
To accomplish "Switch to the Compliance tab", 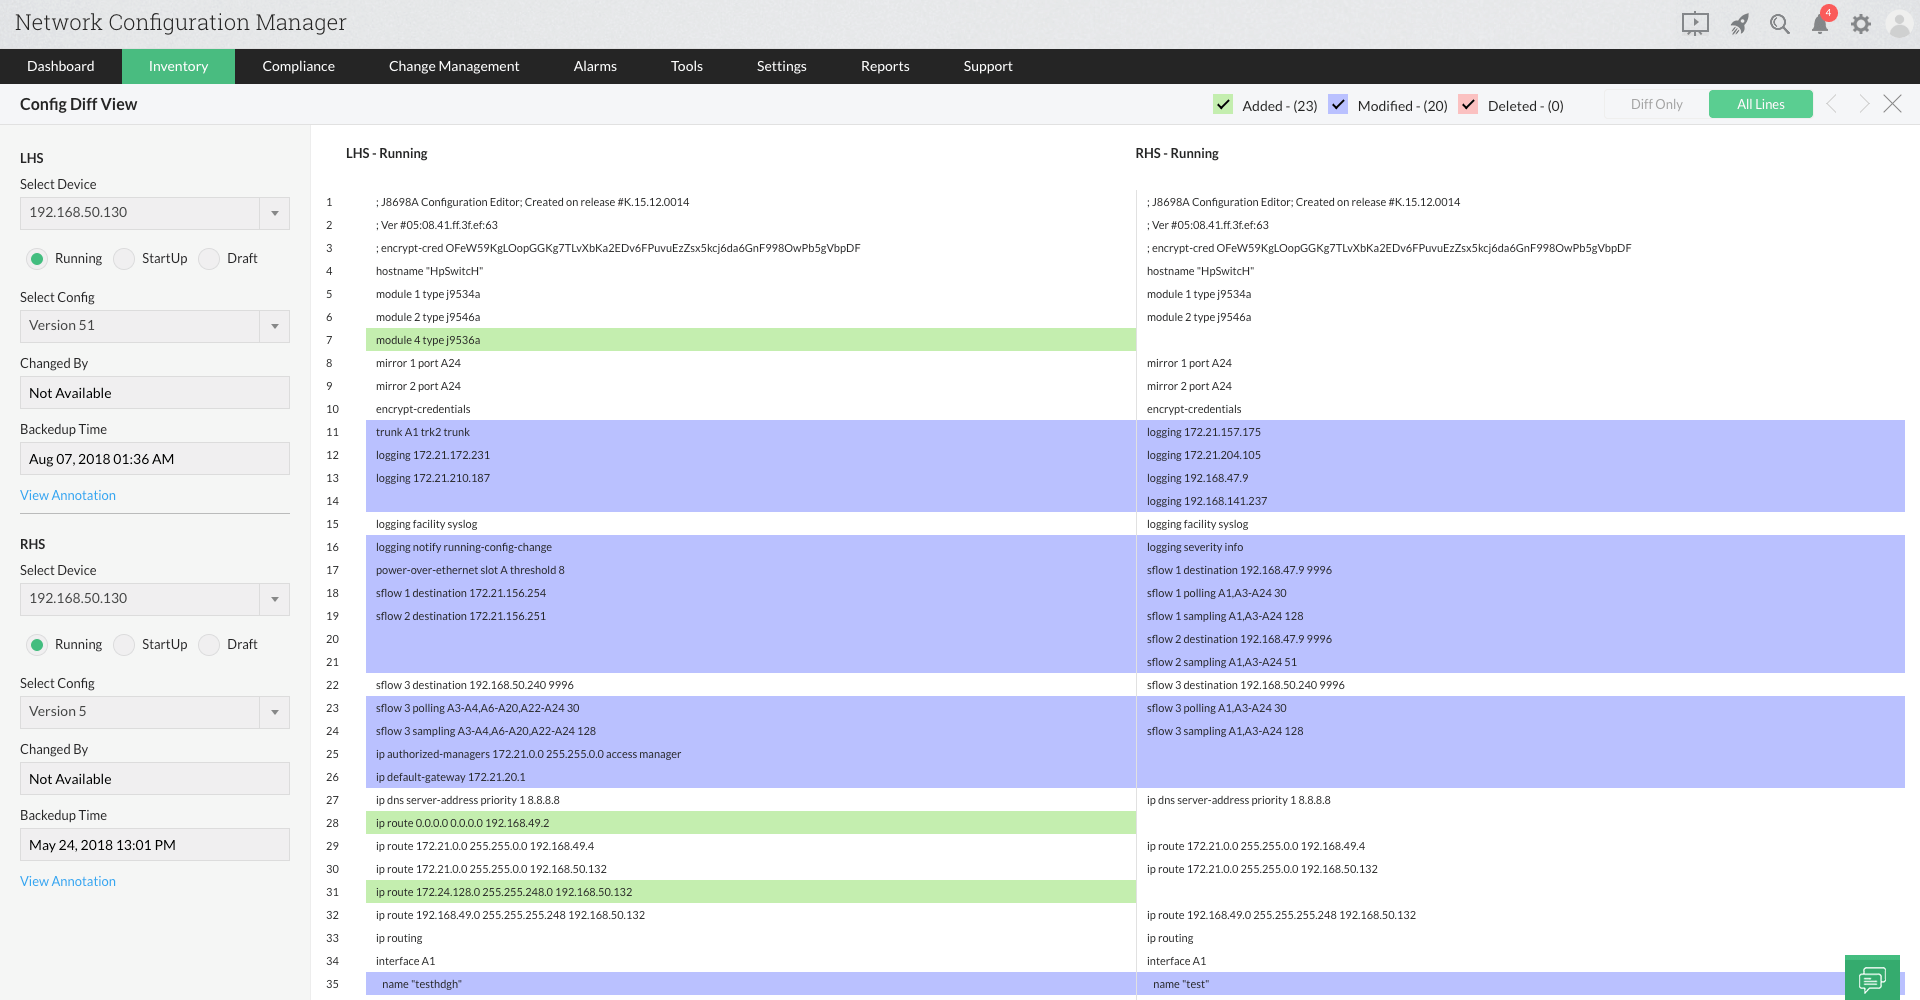I will coord(298,66).
